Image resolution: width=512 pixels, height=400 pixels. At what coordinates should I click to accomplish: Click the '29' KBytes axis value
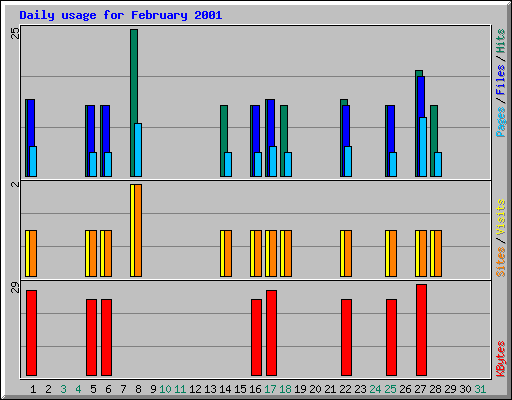(x=15, y=287)
